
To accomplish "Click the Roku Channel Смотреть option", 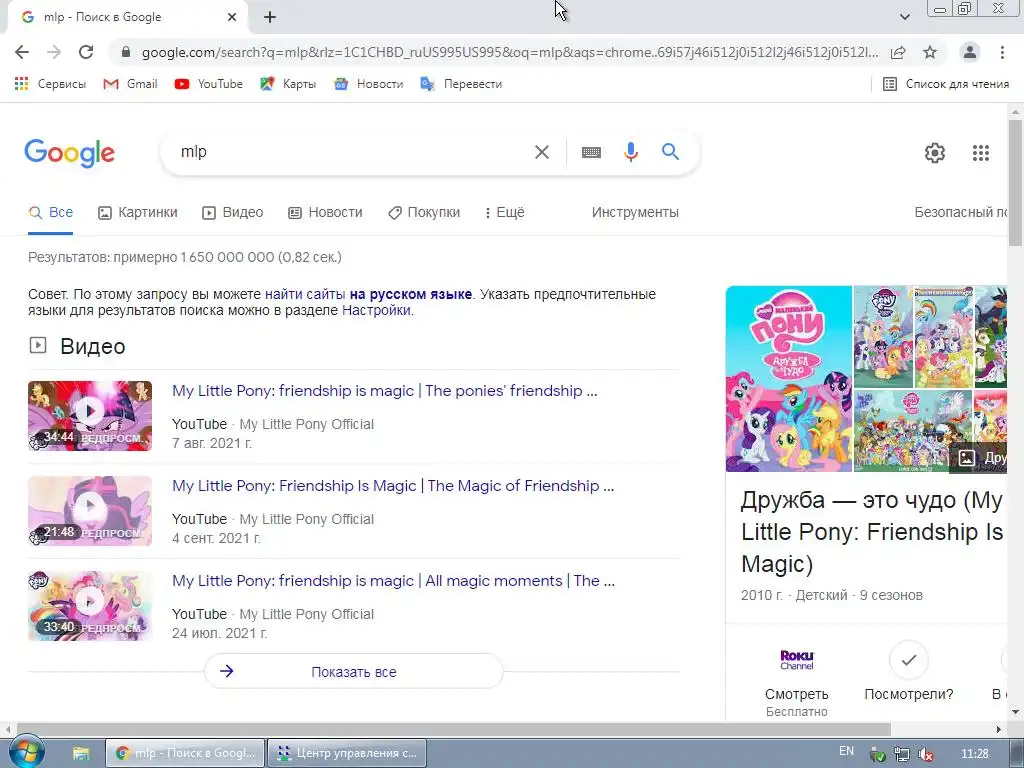I will [x=797, y=682].
